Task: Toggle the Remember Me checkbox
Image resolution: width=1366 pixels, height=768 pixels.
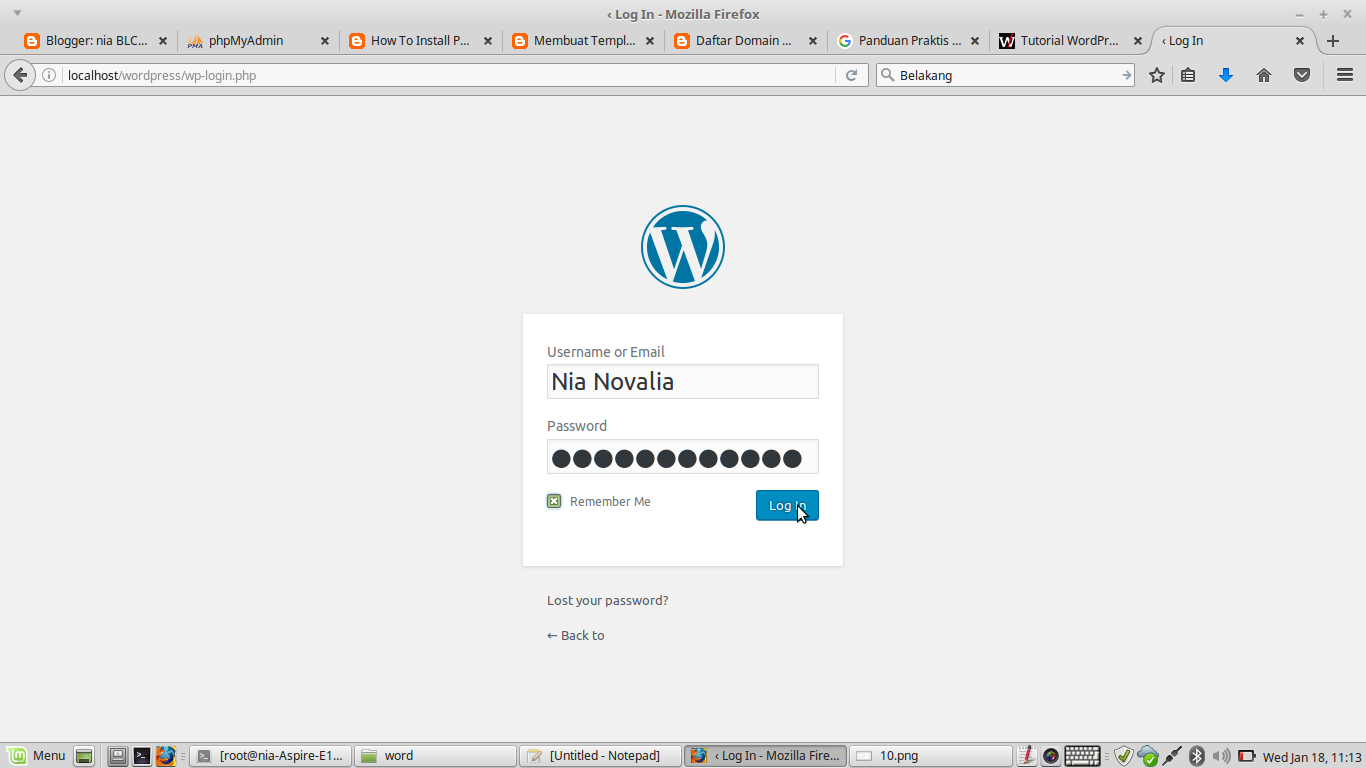Action: (554, 501)
